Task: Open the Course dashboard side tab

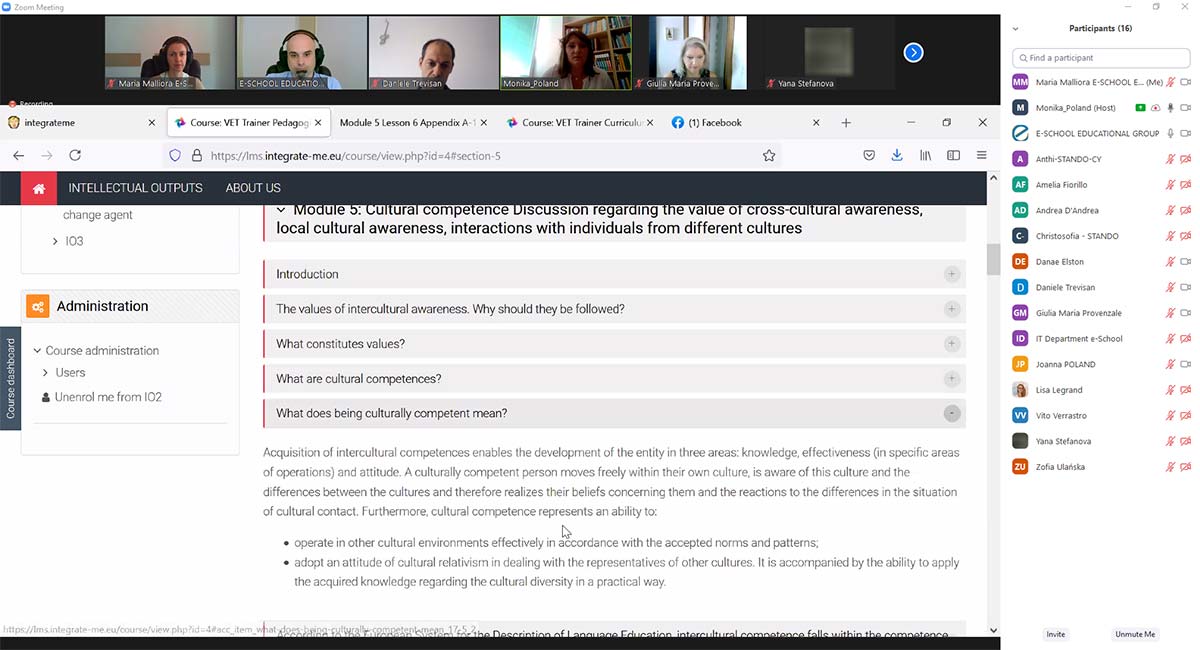Action: [x=11, y=378]
